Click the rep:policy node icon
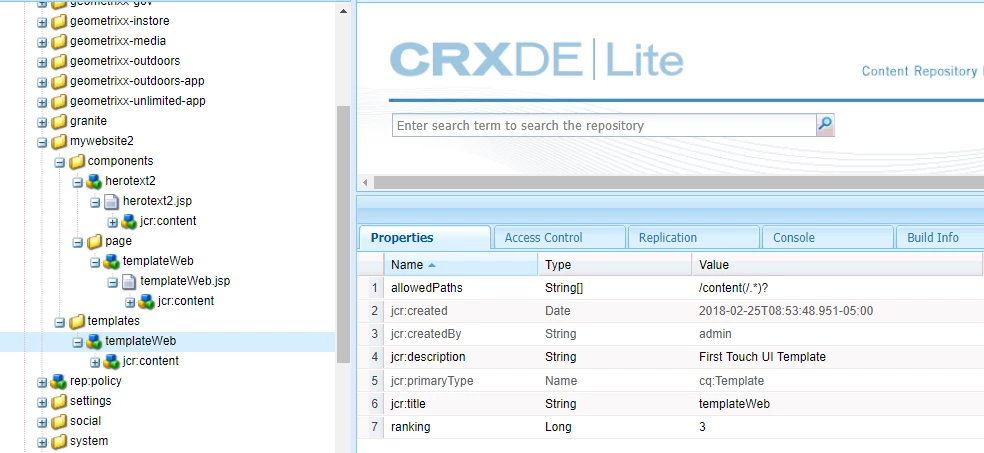Image resolution: width=984 pixels, height=453 pixels. click(x=59, y=381)
